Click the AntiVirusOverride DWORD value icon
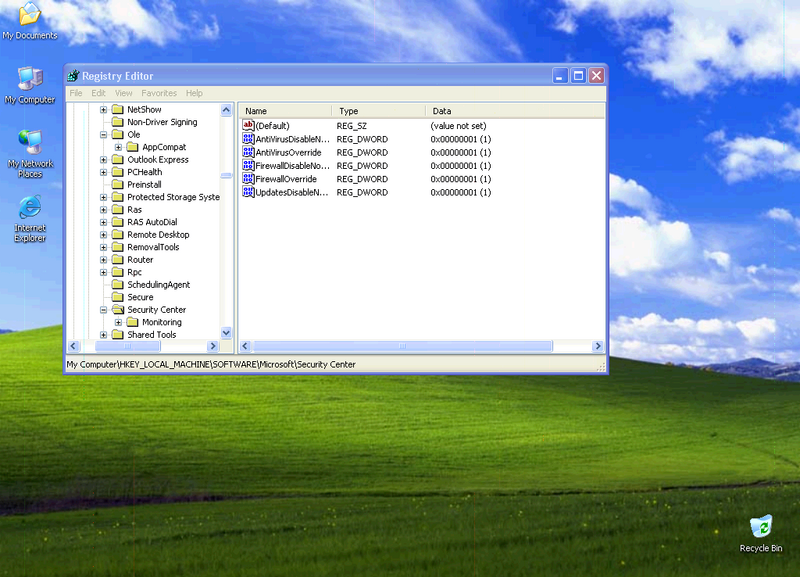The height and width of the screenshot is (577, 800). [x=248, y=152]
